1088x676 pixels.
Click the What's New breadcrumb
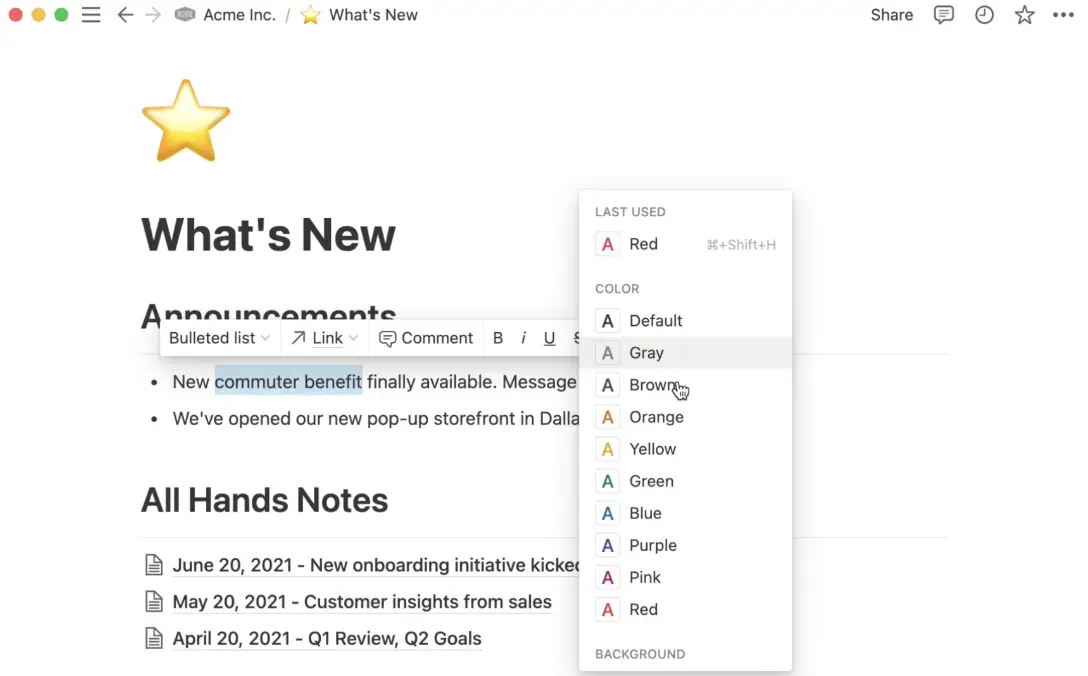[373, 15]
